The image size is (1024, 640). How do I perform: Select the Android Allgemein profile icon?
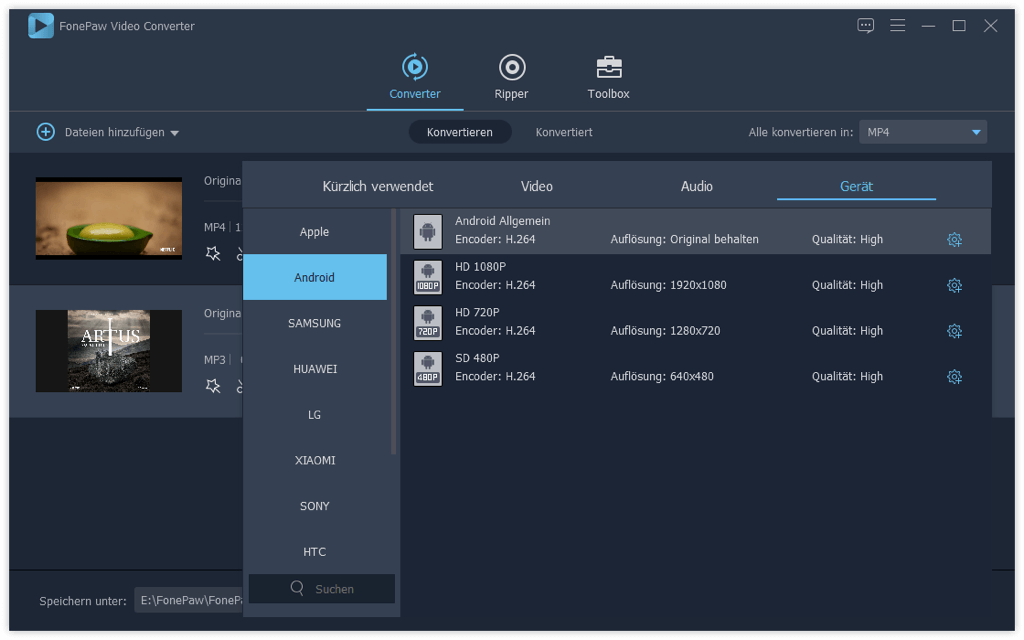coord(428,232)
